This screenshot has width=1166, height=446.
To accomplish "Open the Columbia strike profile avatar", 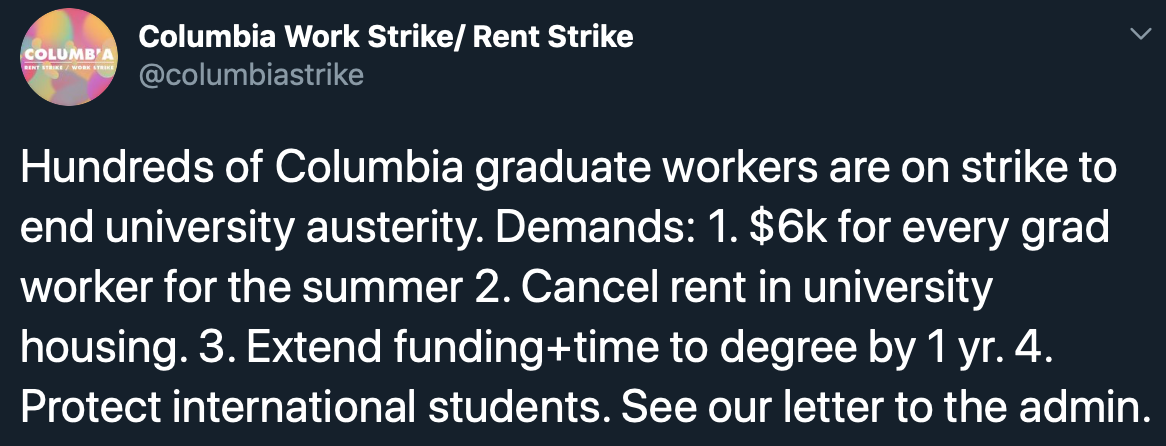I will (x=68, y=57).
